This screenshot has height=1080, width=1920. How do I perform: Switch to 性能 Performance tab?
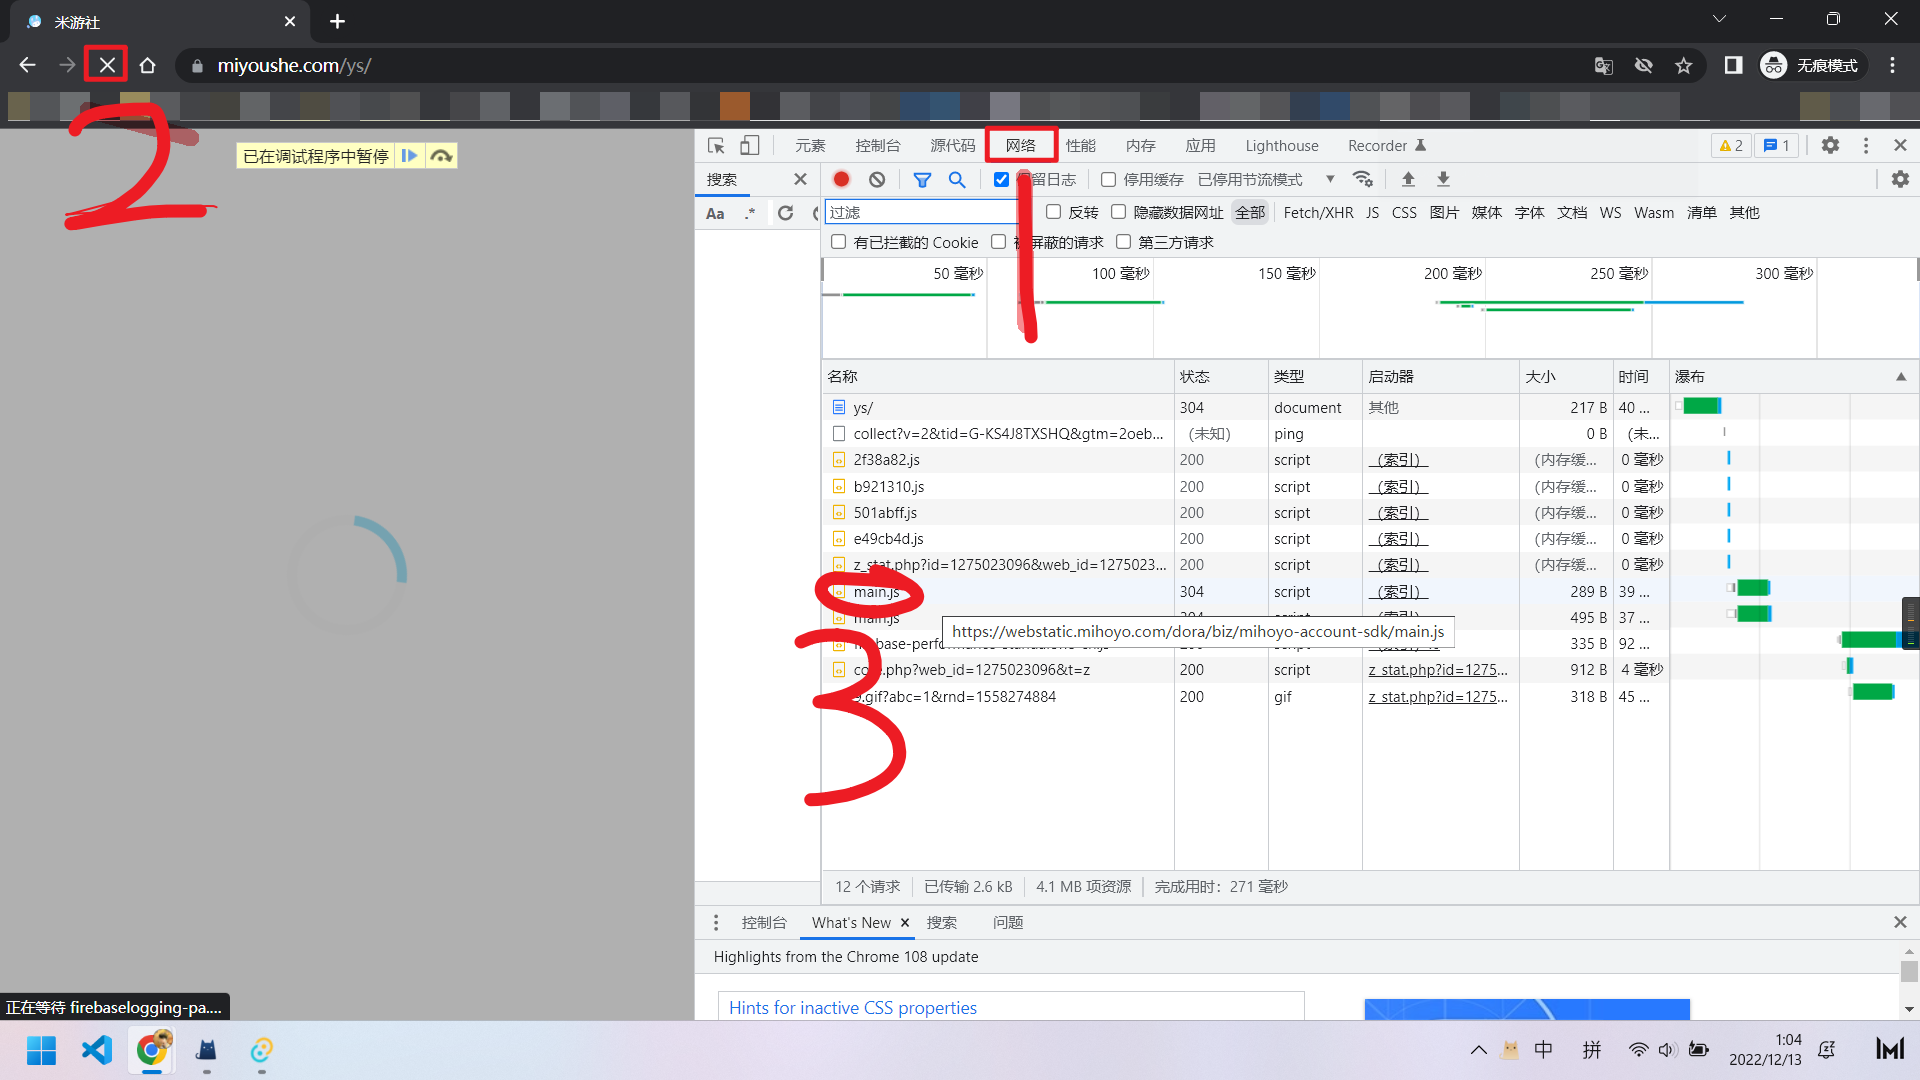point(1081,146)
